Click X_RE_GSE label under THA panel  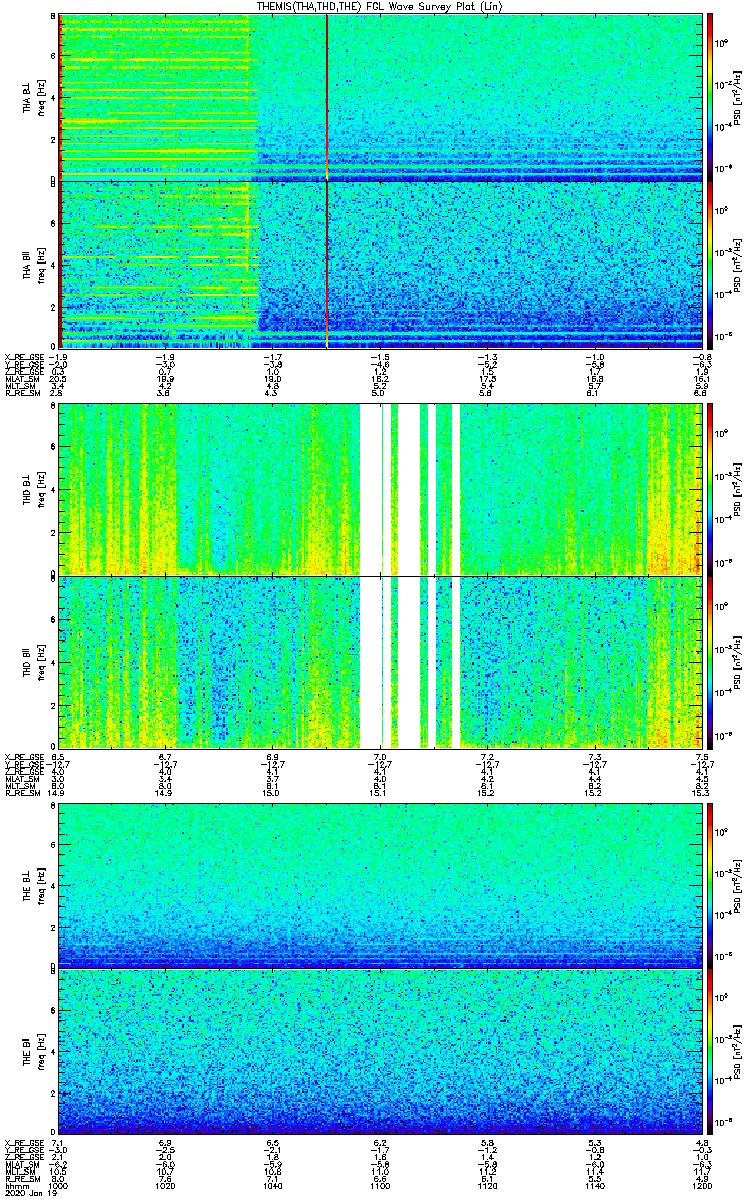click(x=23, y=356)
